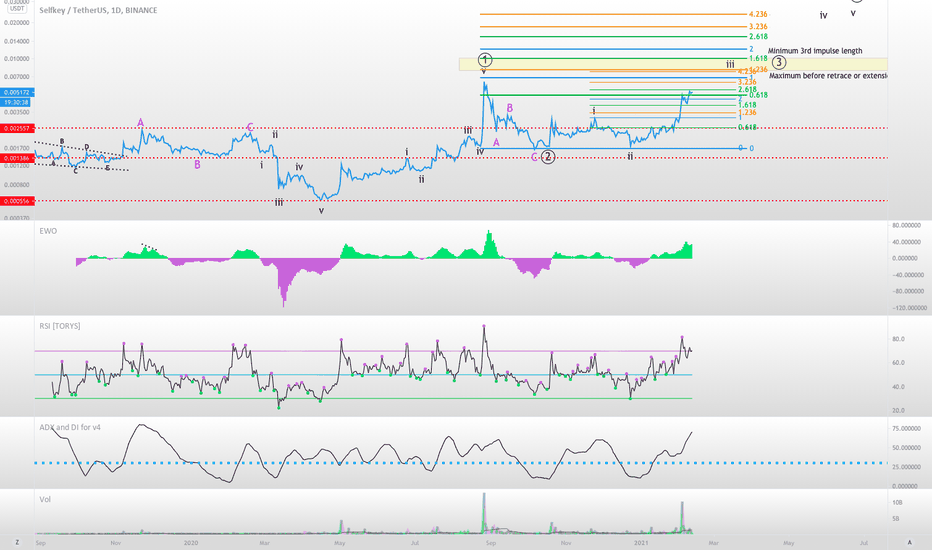Click the 5B volume scale value
This screenshot has height=550, width=932.
pos(896,518)
